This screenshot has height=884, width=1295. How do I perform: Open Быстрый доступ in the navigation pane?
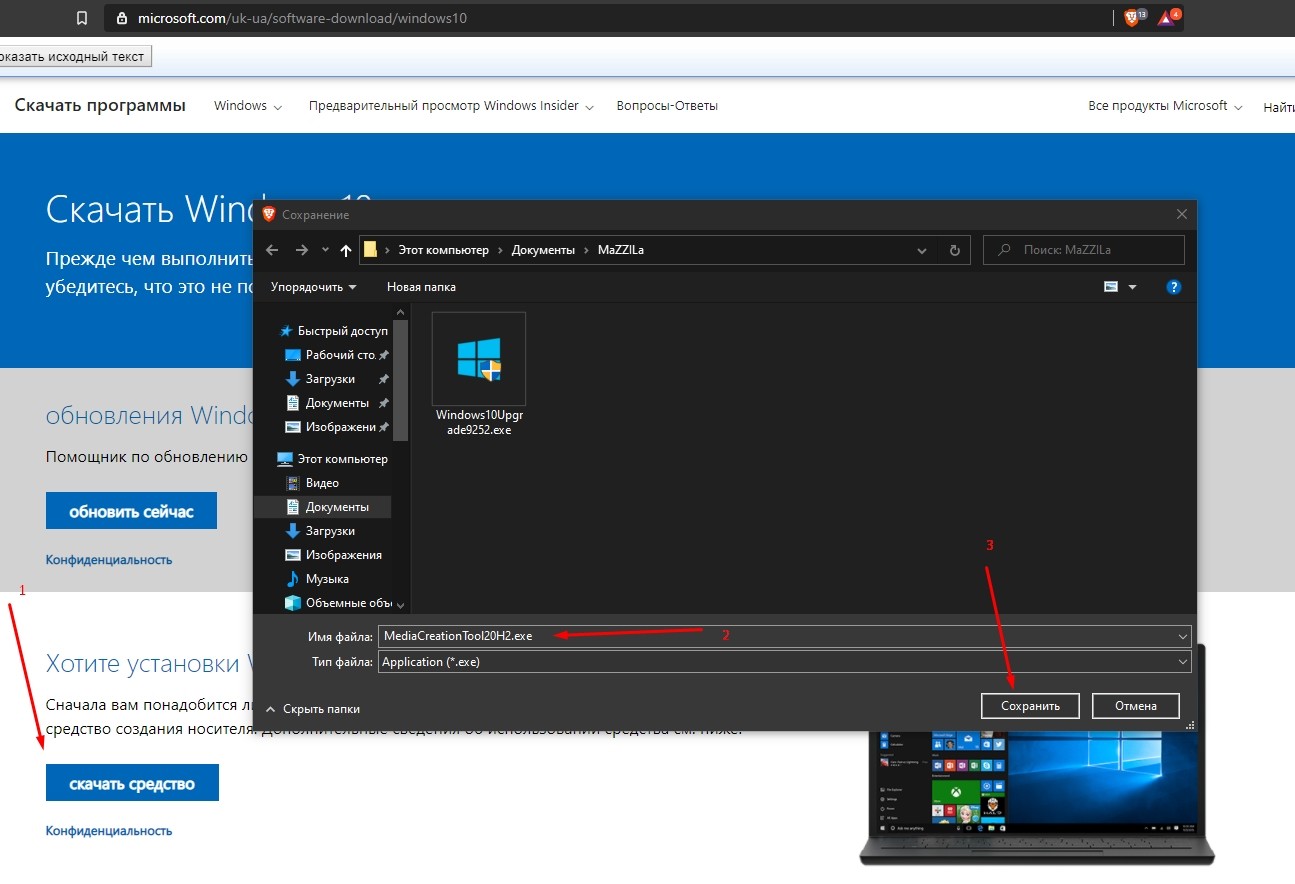[332, 331]
